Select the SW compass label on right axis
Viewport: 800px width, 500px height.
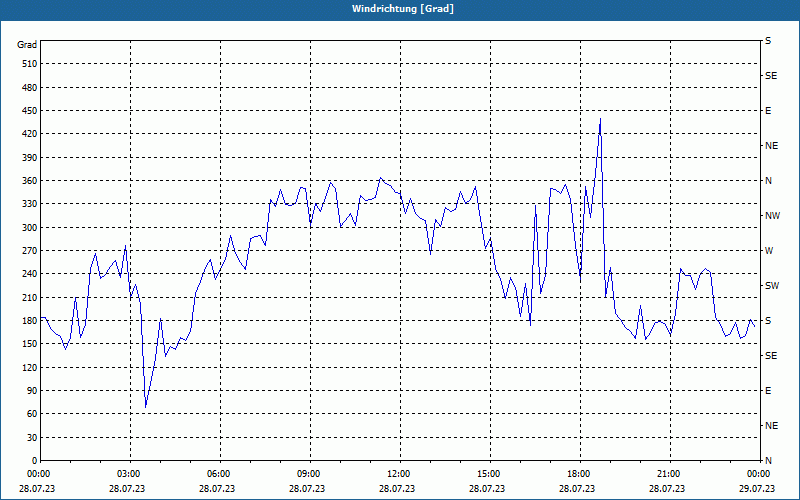tap(772, 286)
